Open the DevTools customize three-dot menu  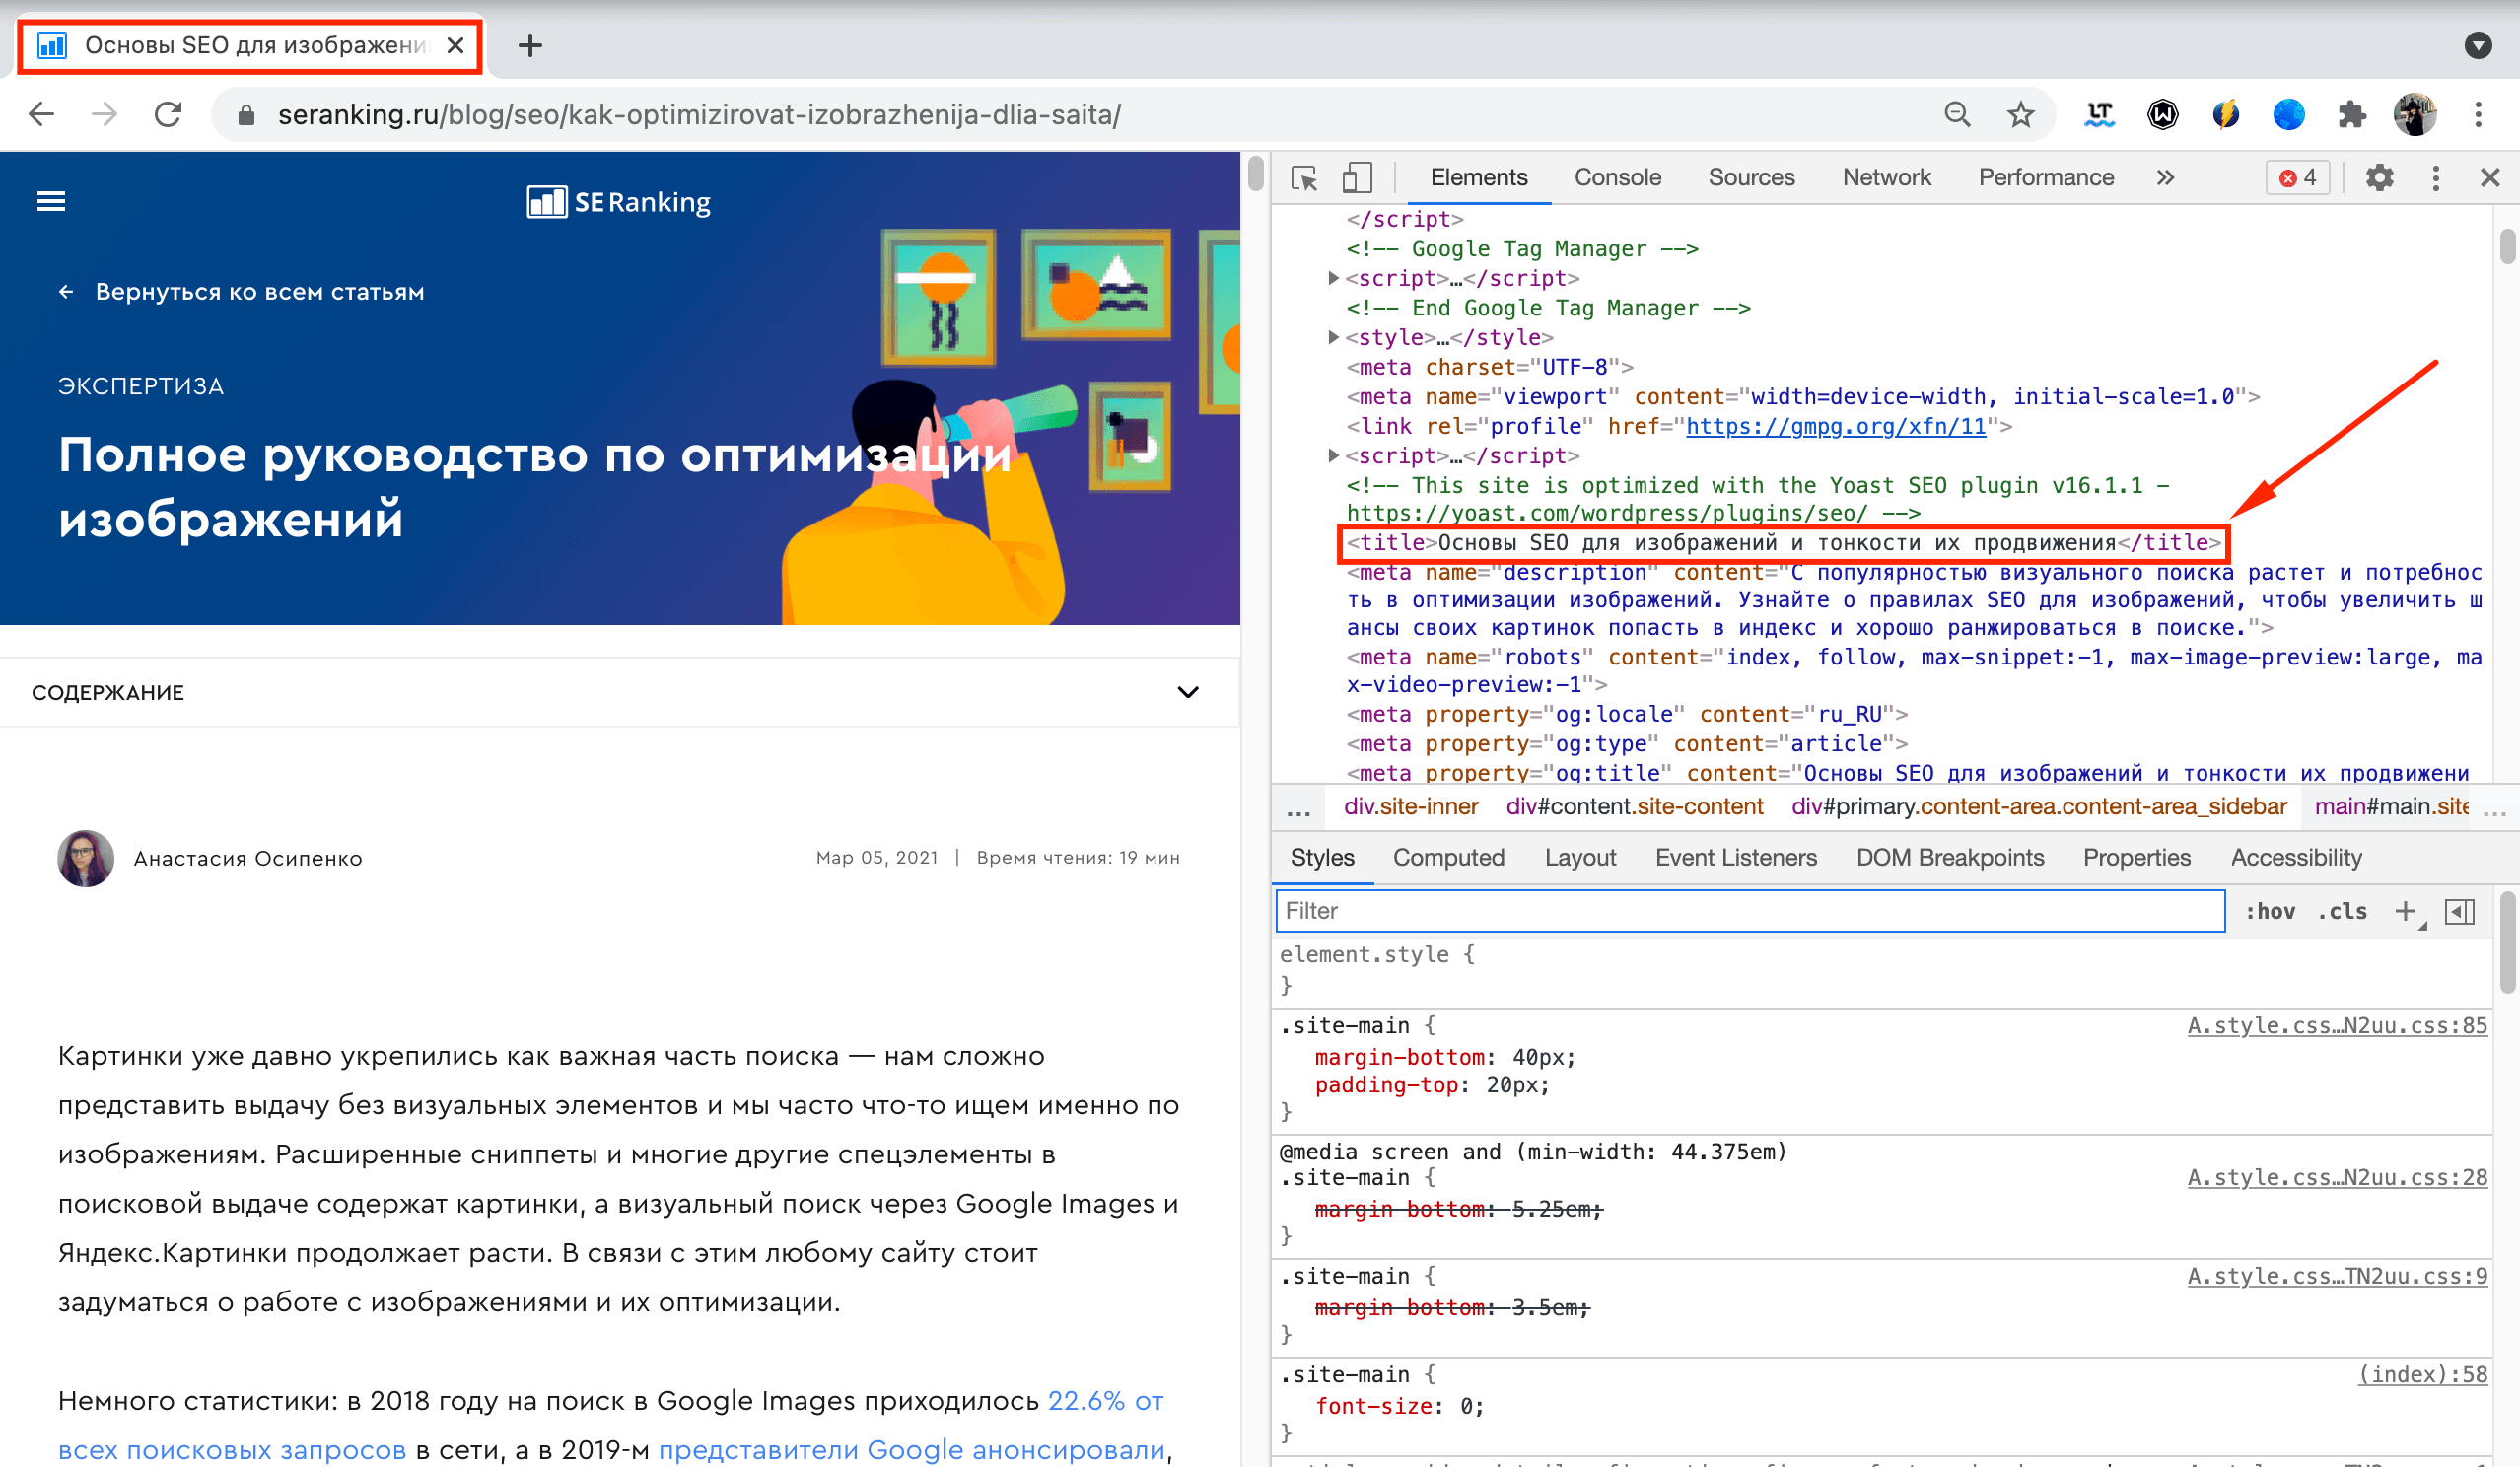2435,178
